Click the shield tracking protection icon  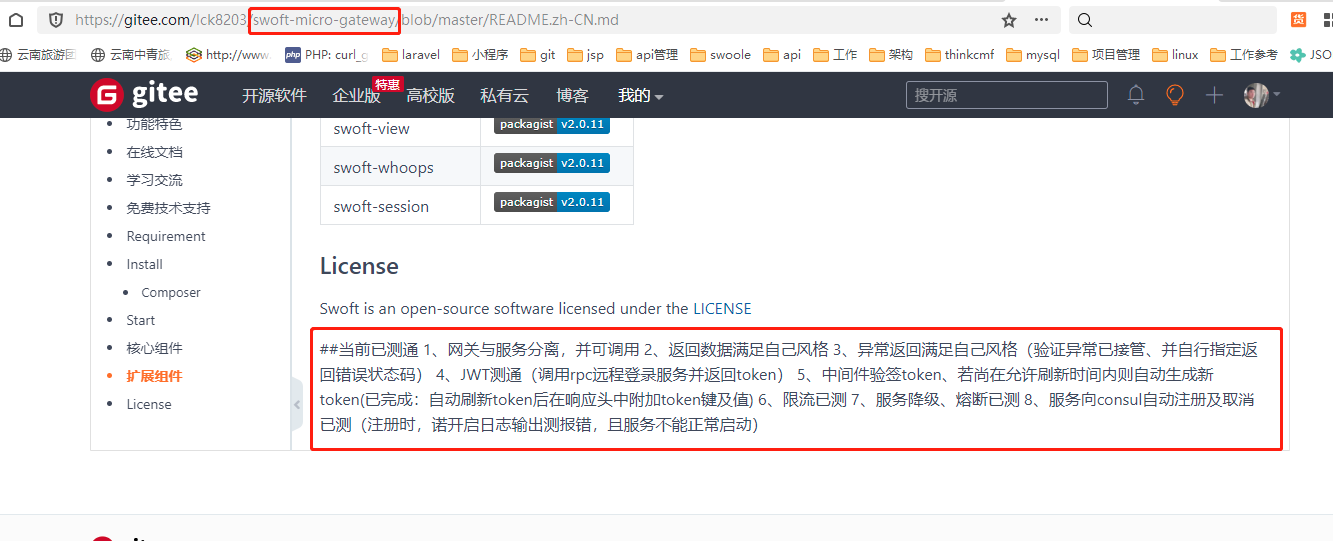56,20
